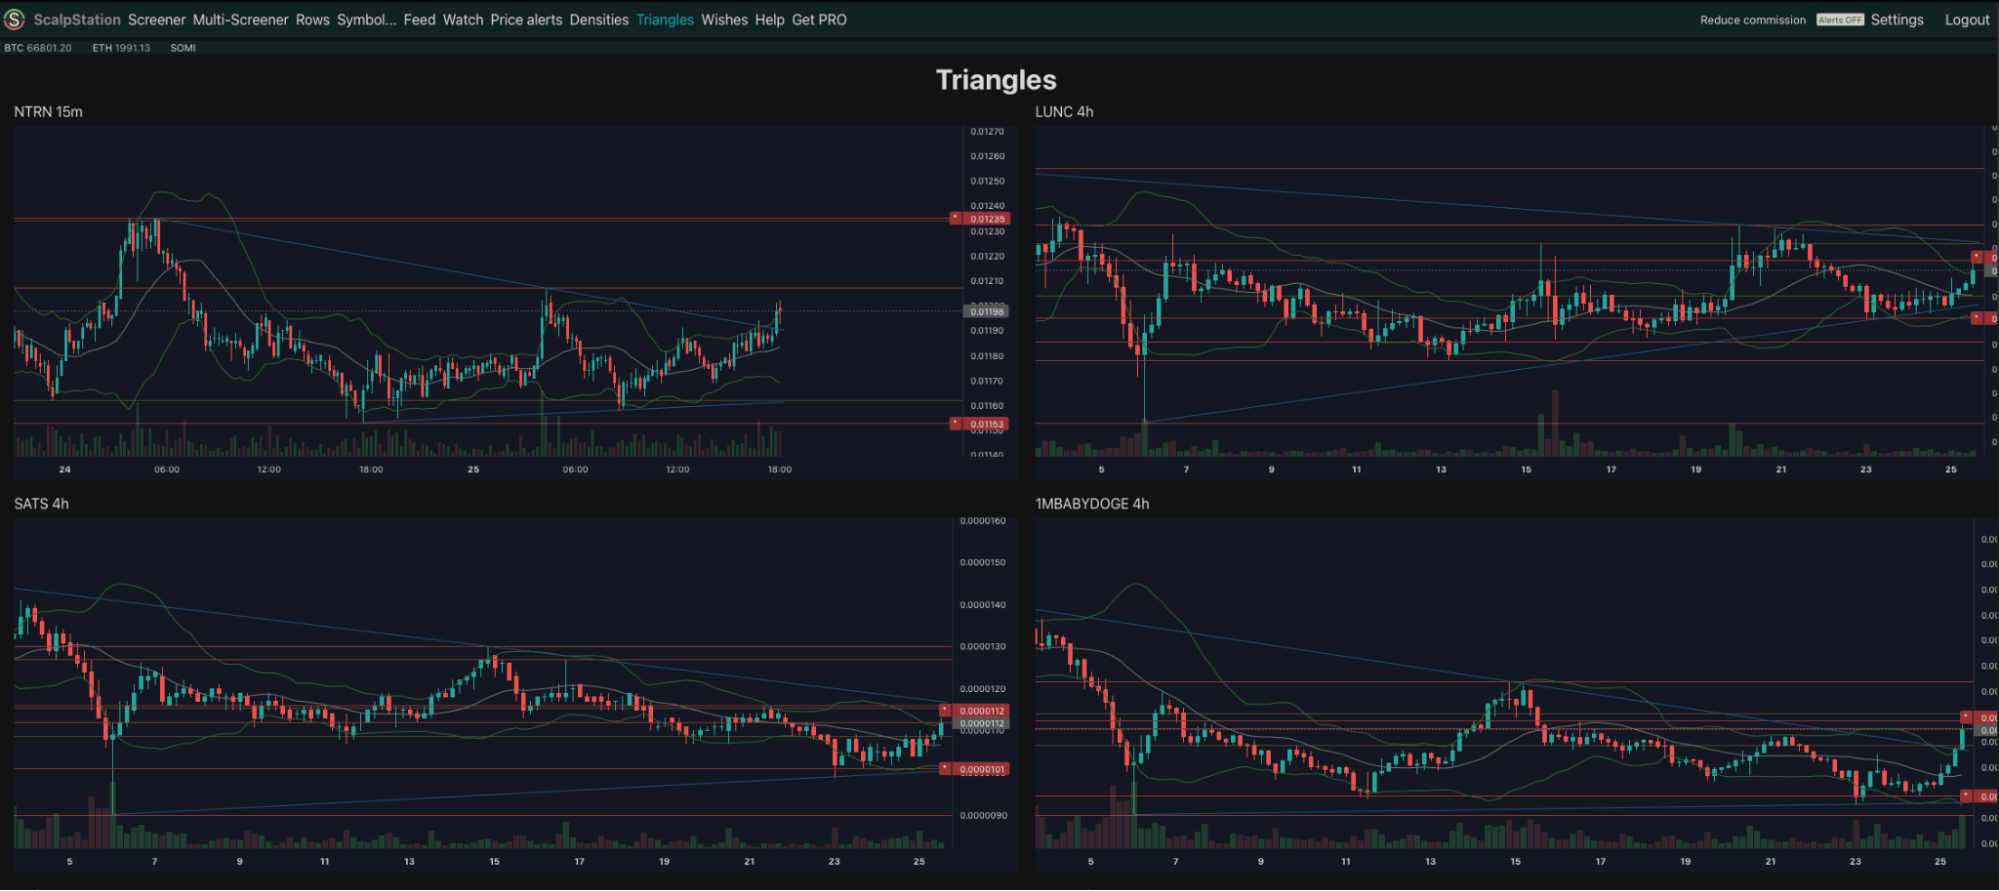
Task: Click the BTC 66801.20 ticker
Action: [38, 48]
